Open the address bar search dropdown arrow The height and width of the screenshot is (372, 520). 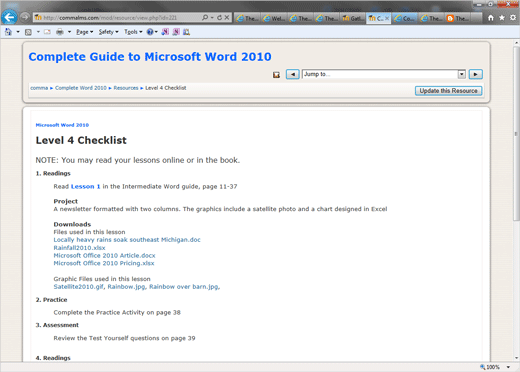pos(212,17)
